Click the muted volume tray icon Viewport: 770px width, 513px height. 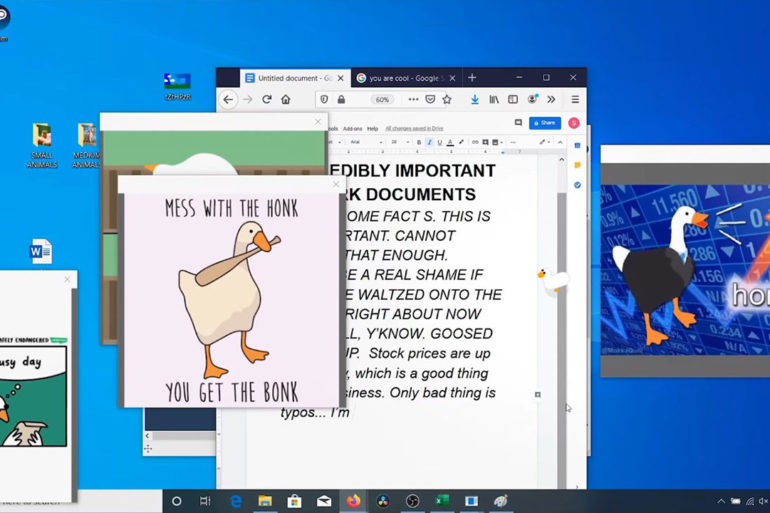(763, 501)
